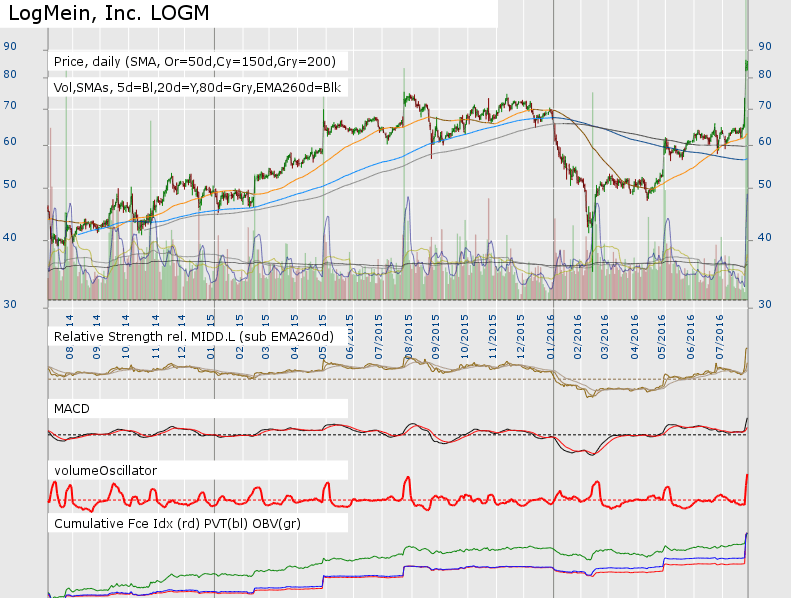Select the Relative Strength rel. MIDD.L label
Image resolution: width=791 pixels, height=598 pixels.
(x=194, y=337)
